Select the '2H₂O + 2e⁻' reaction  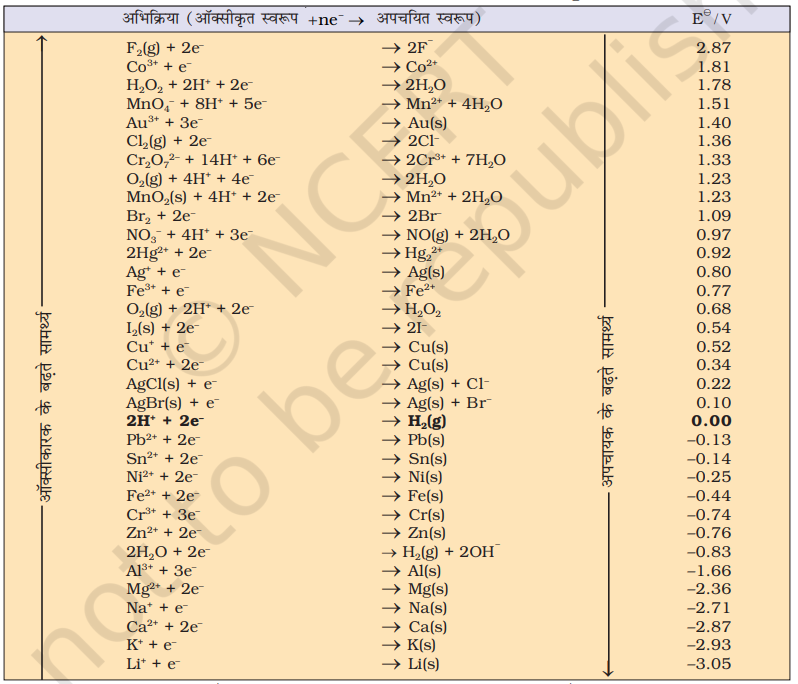point(168,552)
